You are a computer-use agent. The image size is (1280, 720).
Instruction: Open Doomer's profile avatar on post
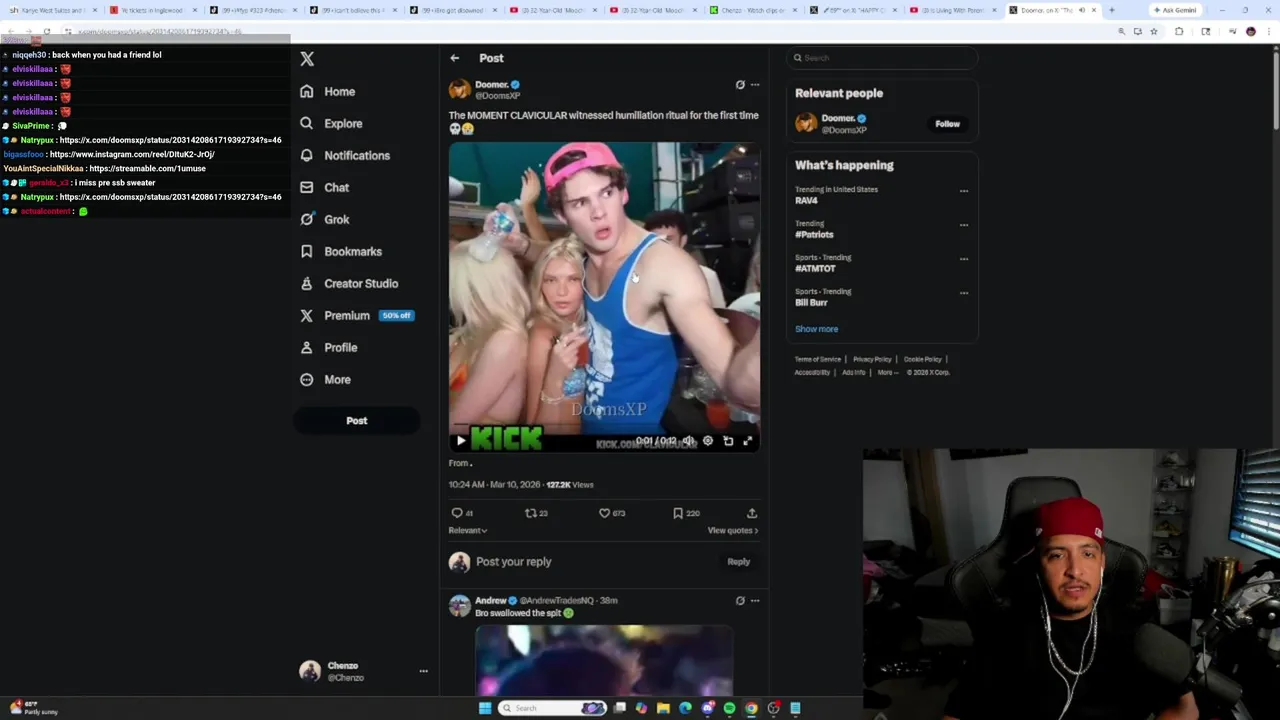coord(459,90)
